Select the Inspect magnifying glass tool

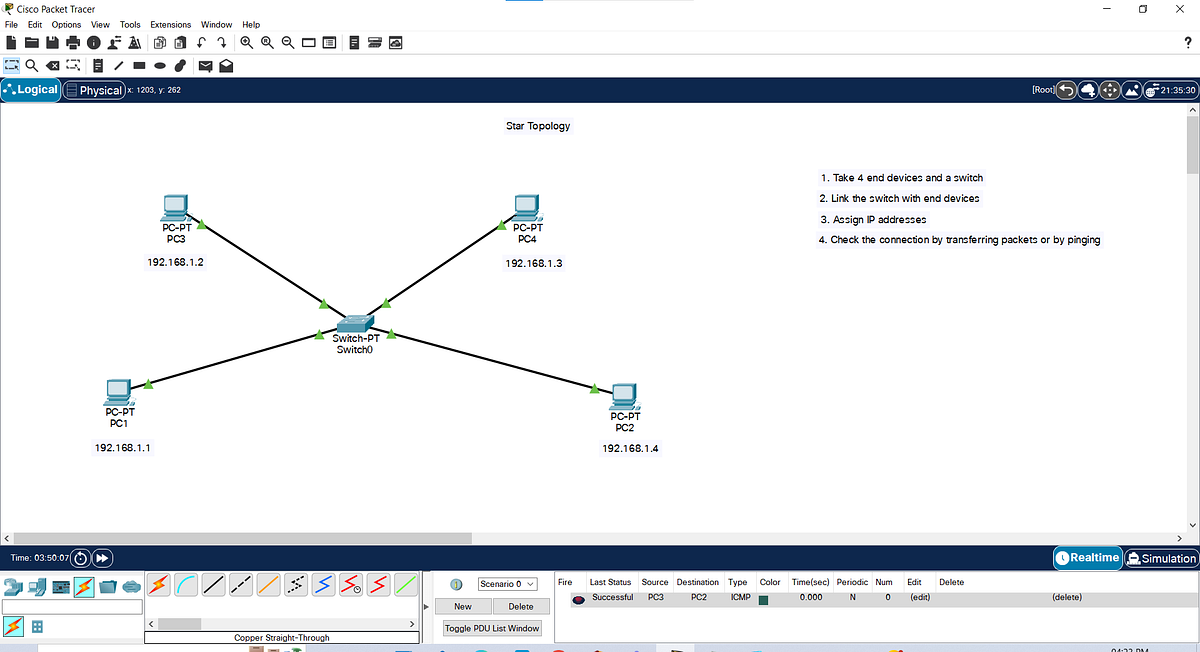[31, 65]
